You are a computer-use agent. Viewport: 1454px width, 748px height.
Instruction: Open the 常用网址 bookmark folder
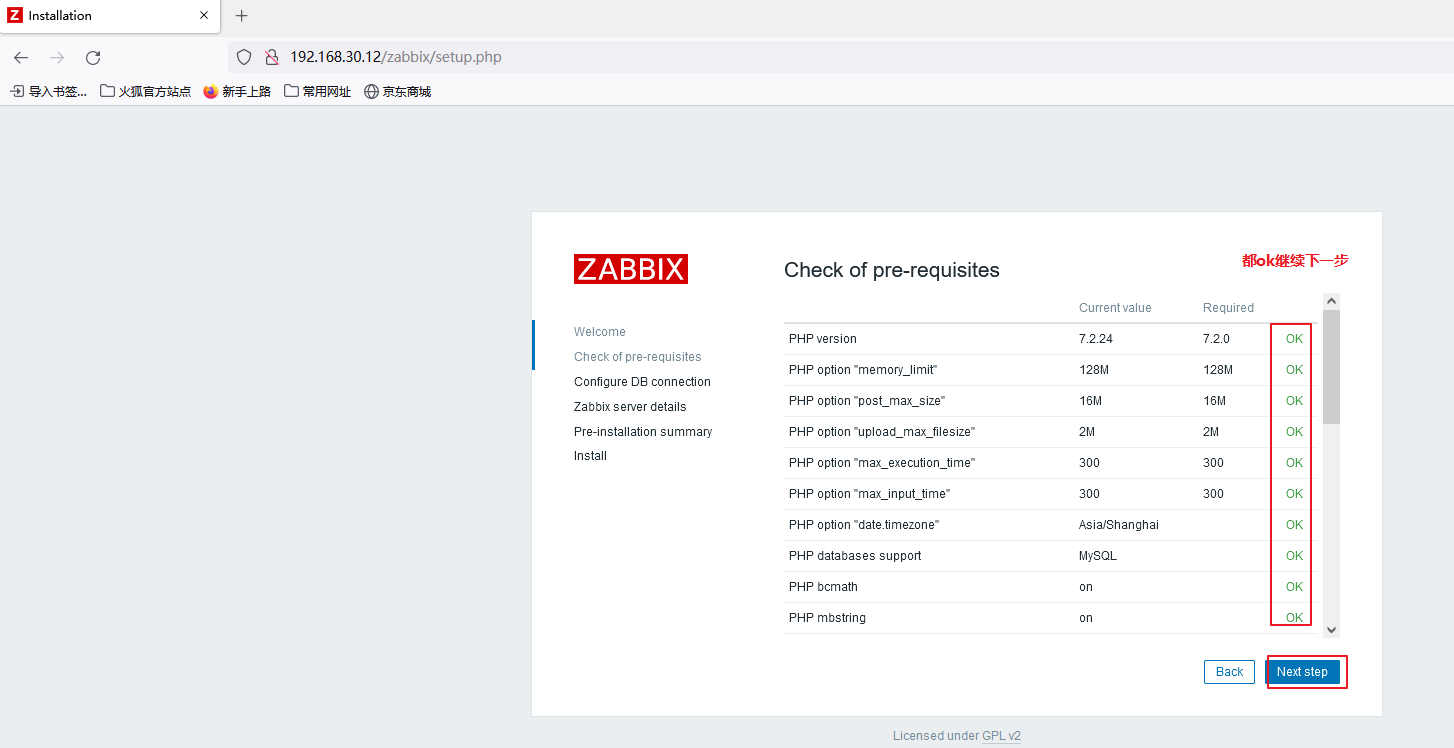coord(318,91)
